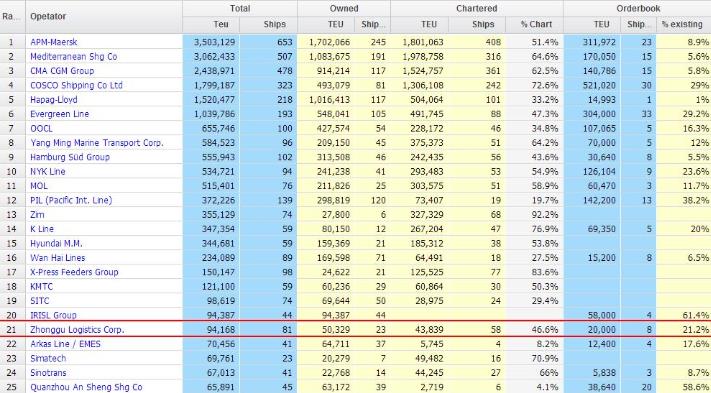Image resolution: width=711 pixels, height=393 pixels.
Task: Open the X-Press Feeders Group link
Action: (74, 272)
